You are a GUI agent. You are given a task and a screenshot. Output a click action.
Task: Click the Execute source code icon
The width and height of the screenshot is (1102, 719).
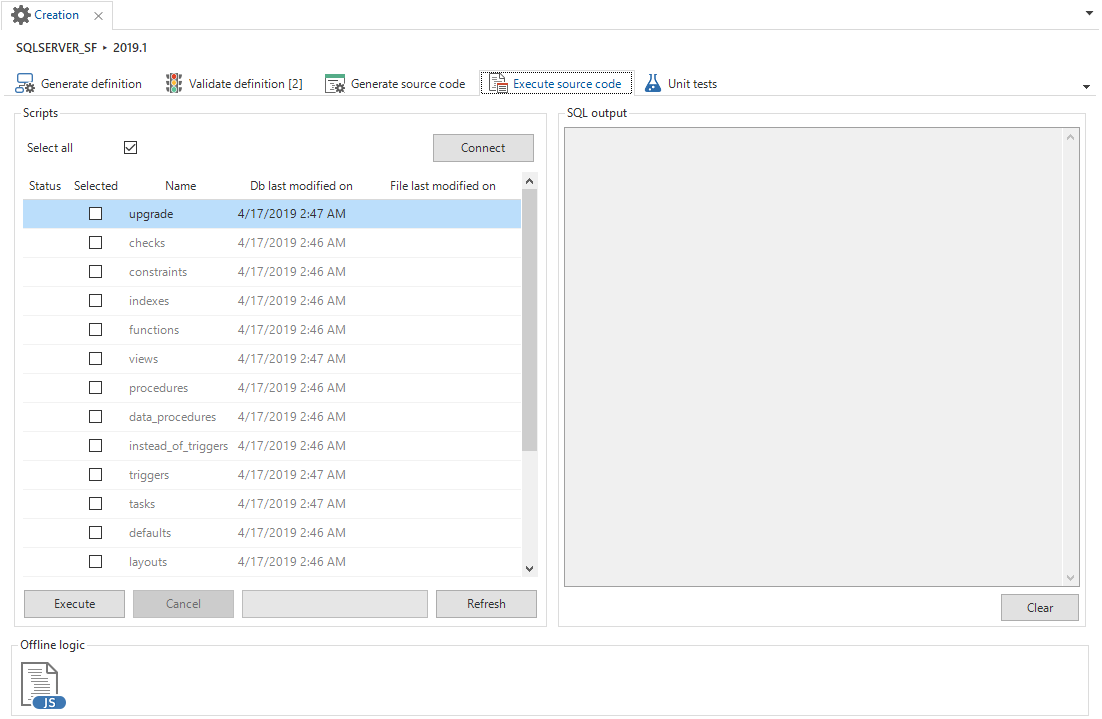pyautogui.click(x=498, y=84)
